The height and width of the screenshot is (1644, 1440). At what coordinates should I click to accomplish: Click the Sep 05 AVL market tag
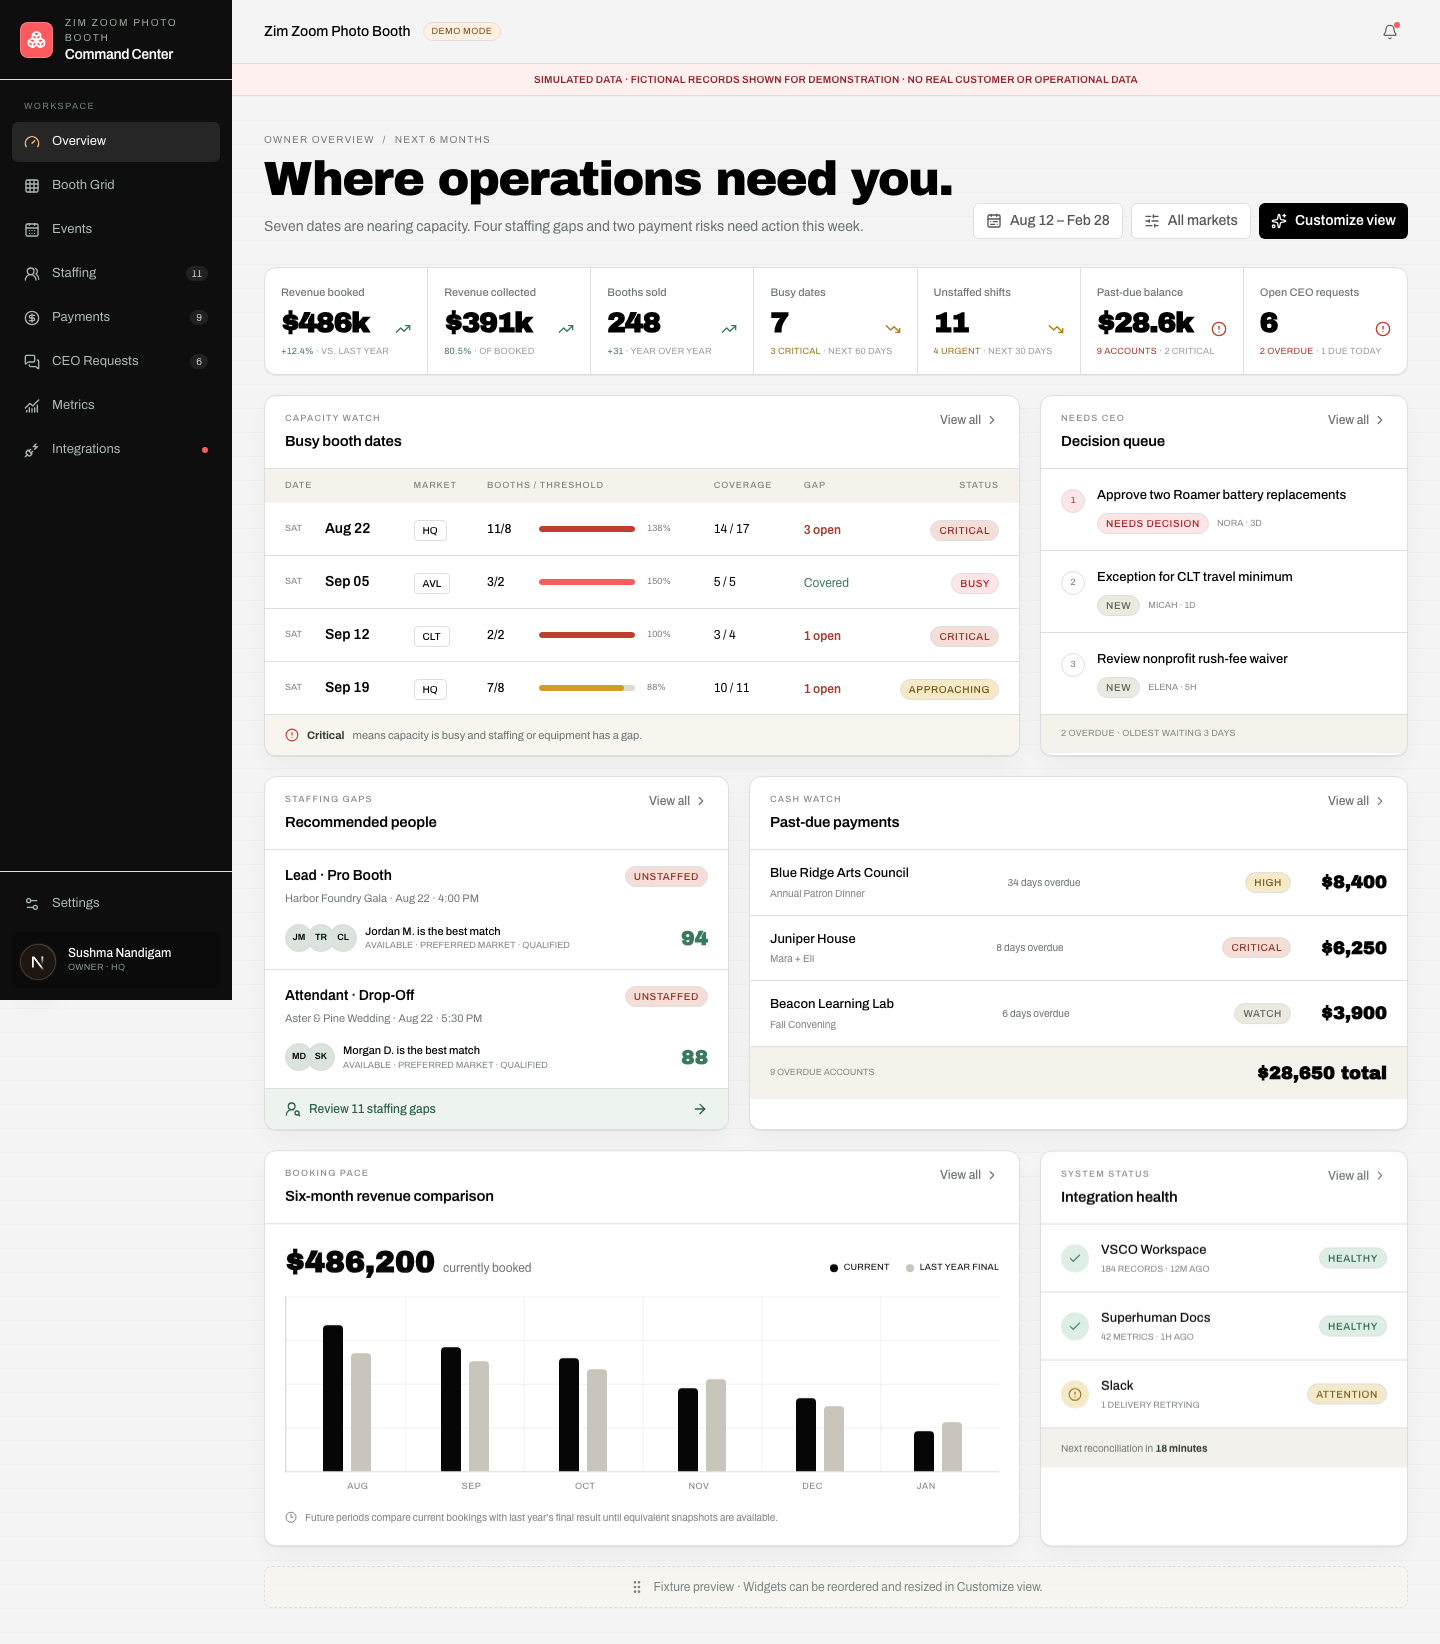pyautogui.click(x=432, y=584)
